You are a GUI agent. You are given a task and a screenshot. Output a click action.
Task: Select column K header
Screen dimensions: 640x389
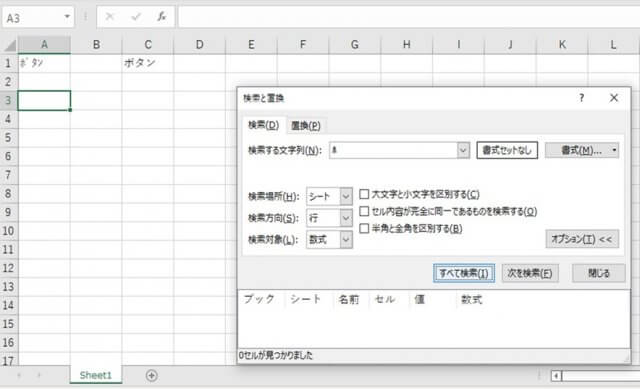(x=562, y=44)
